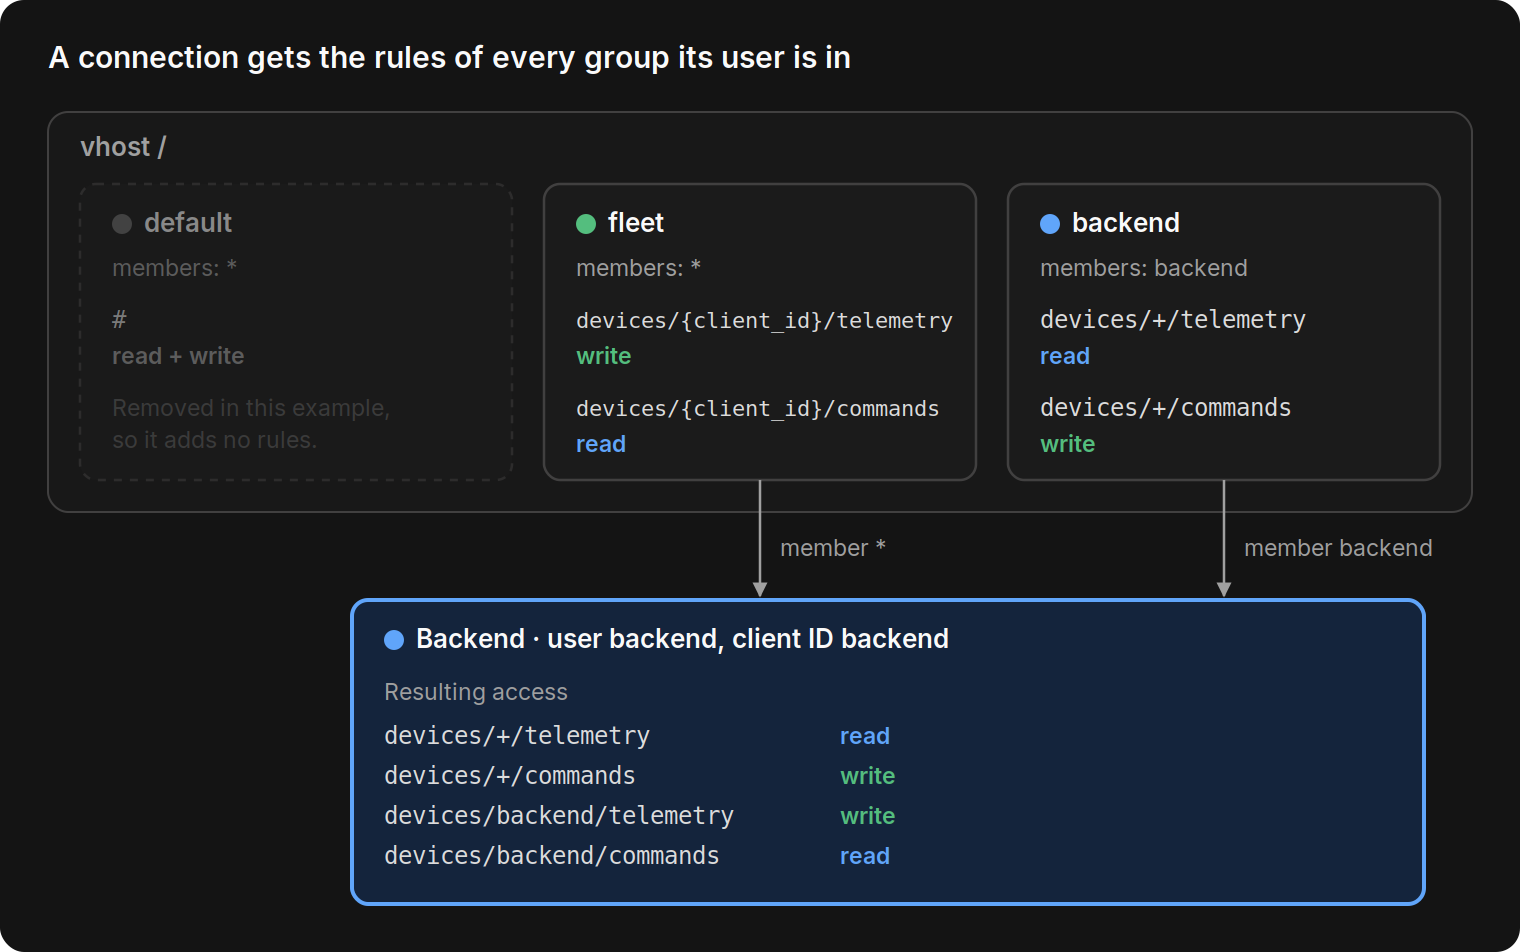
Task: Click the blue dot beside the backend group title
Action: coord(1050,224)
